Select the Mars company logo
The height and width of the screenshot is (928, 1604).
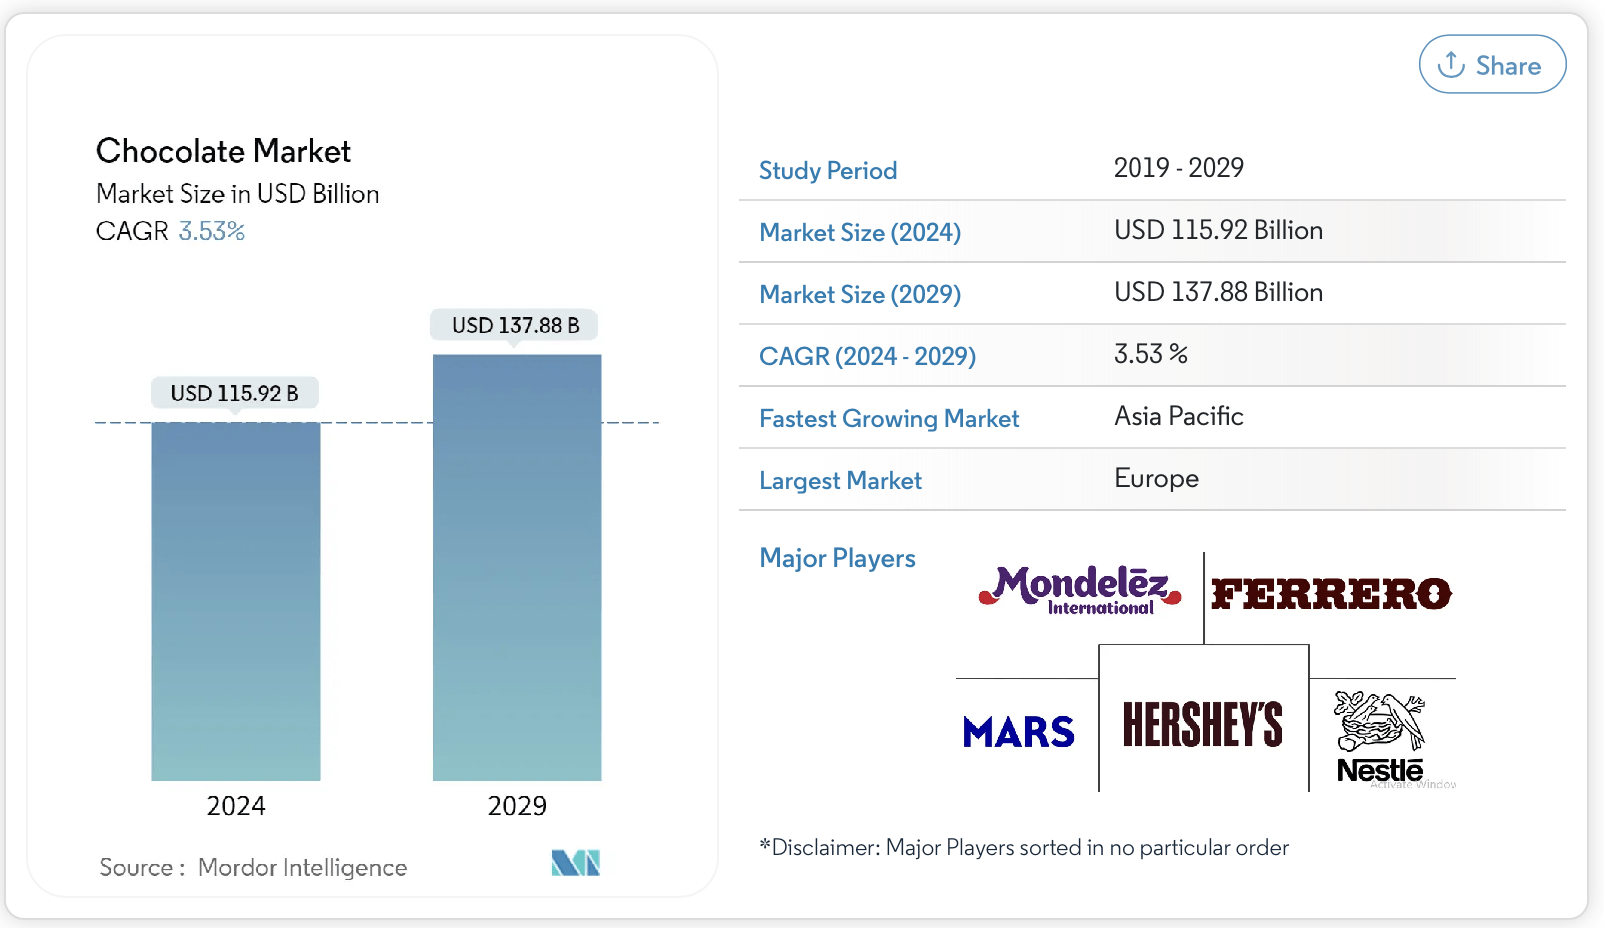pos(1018,731)
